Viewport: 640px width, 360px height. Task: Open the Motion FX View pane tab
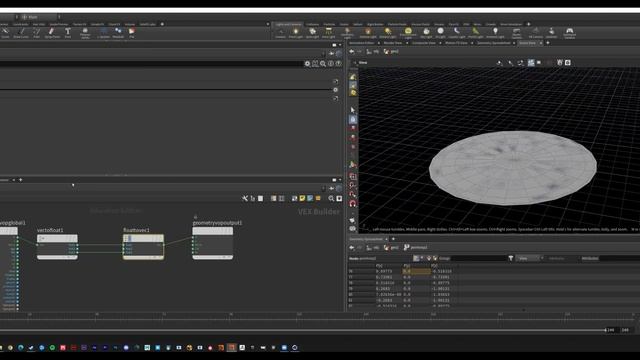(456, 43)
